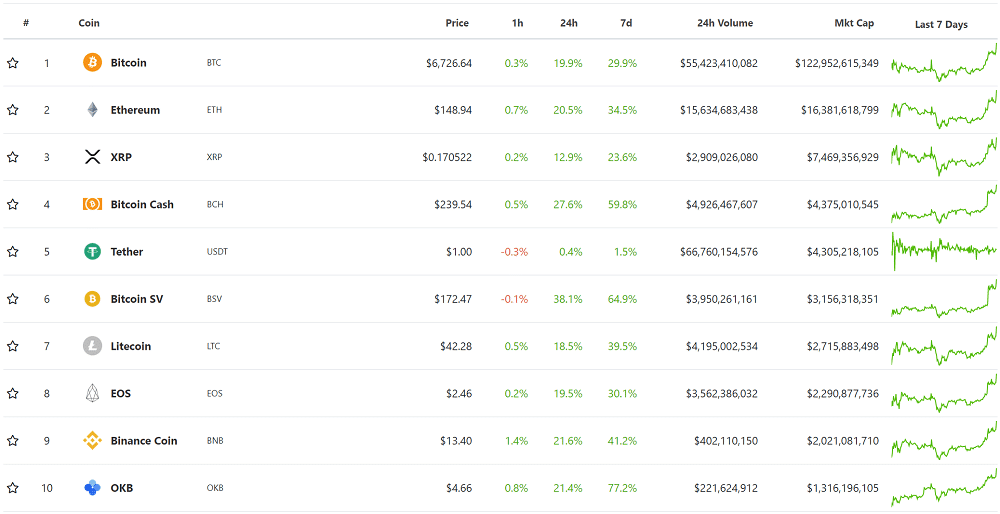Open Ethereum's 7-day sparkline chart

[x=944, y=110]
